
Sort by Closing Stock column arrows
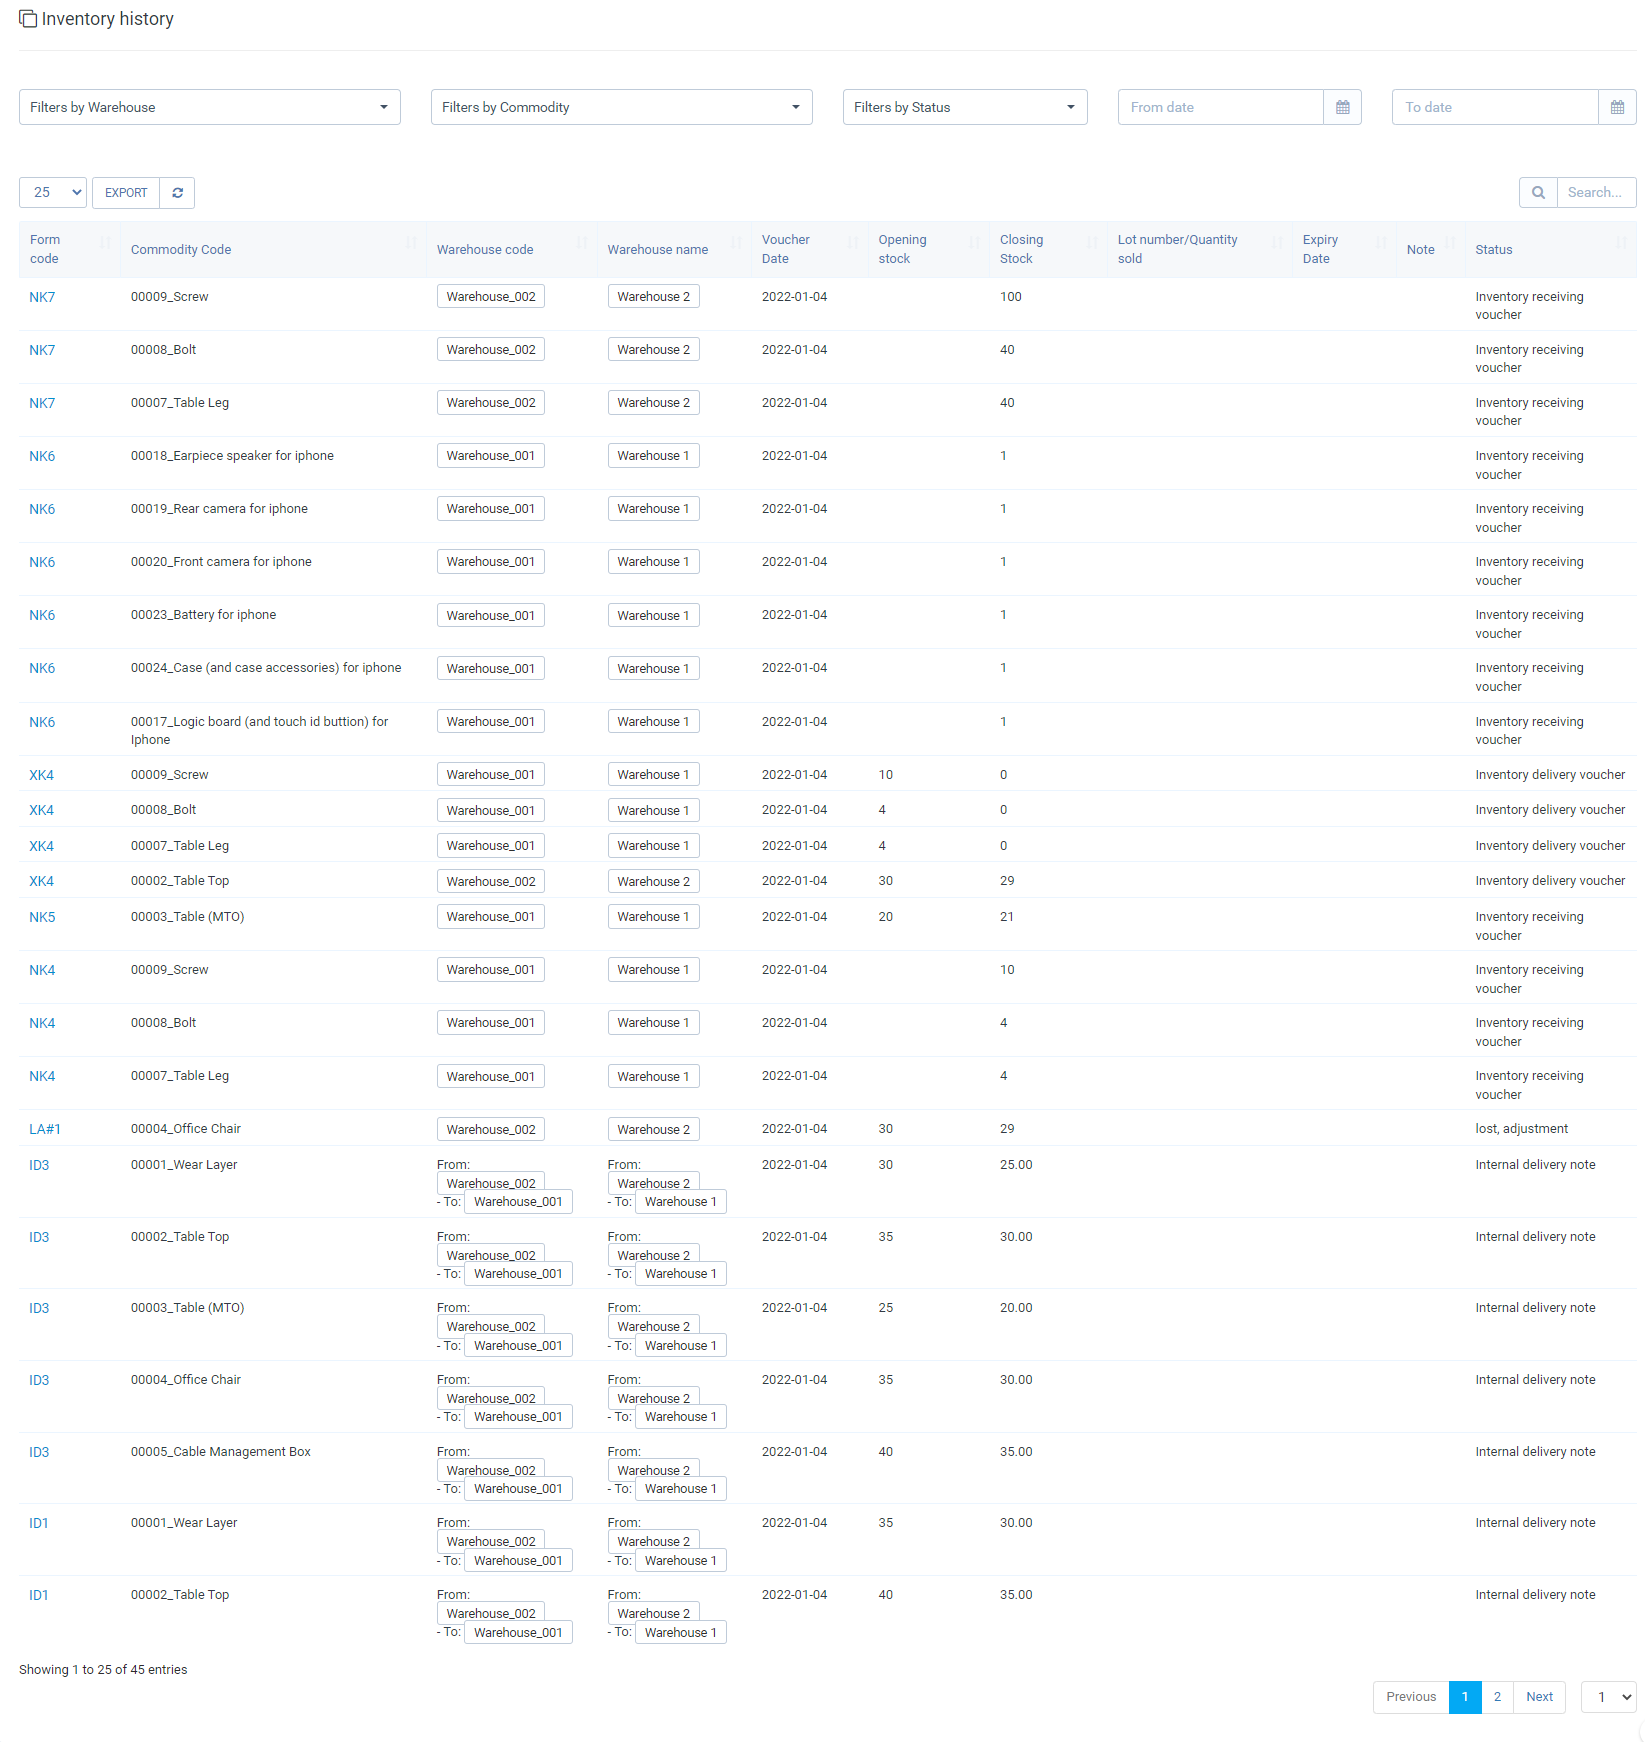(1092, 242)
